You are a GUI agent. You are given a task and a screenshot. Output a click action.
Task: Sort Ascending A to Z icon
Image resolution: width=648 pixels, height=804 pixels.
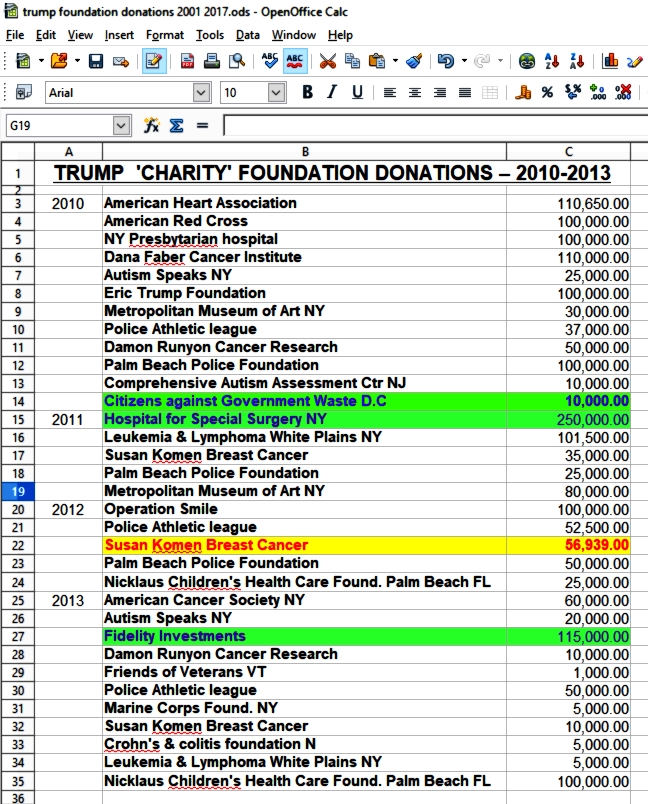click(552, 62)
